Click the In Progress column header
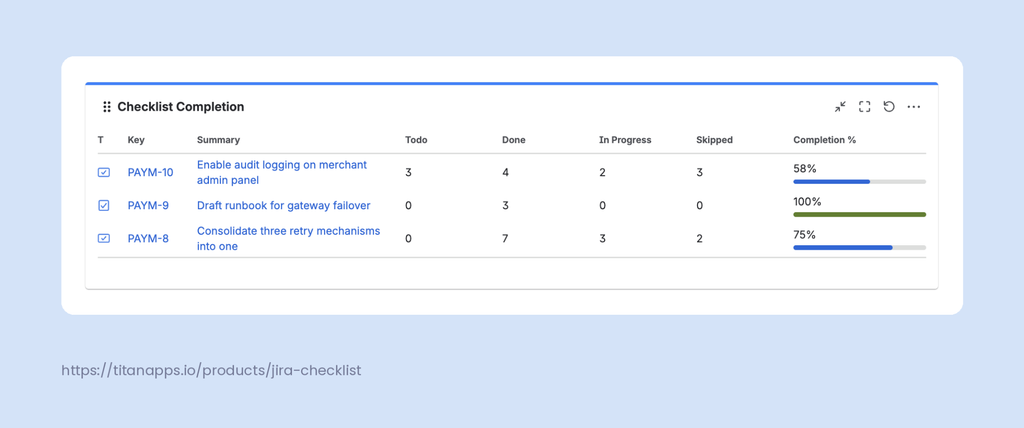Screen dimensions: 1024x428 coord(625,140)
